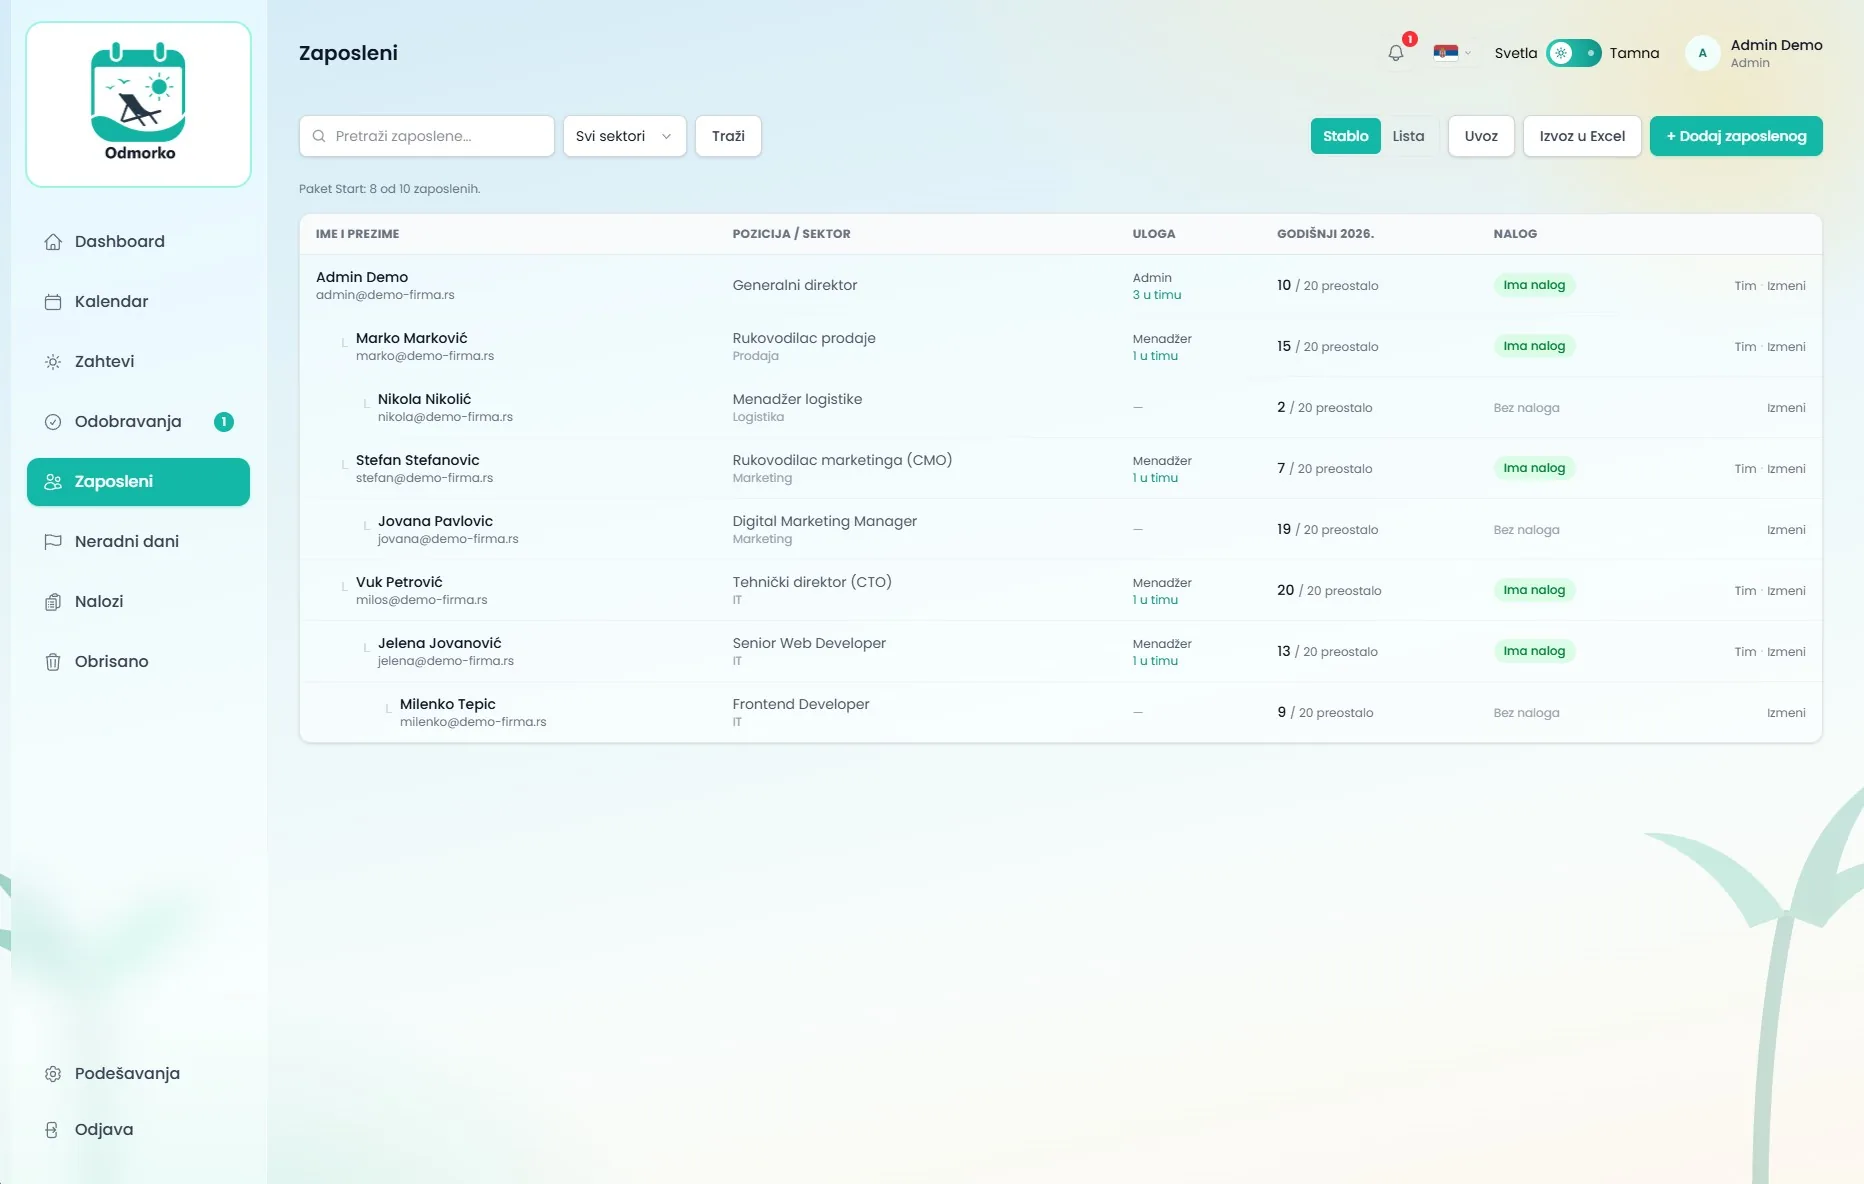The width and height of the screenshot is (1864, 1184).
Task: Click the Neradni dani flag icon
Action: click(53, 542)
